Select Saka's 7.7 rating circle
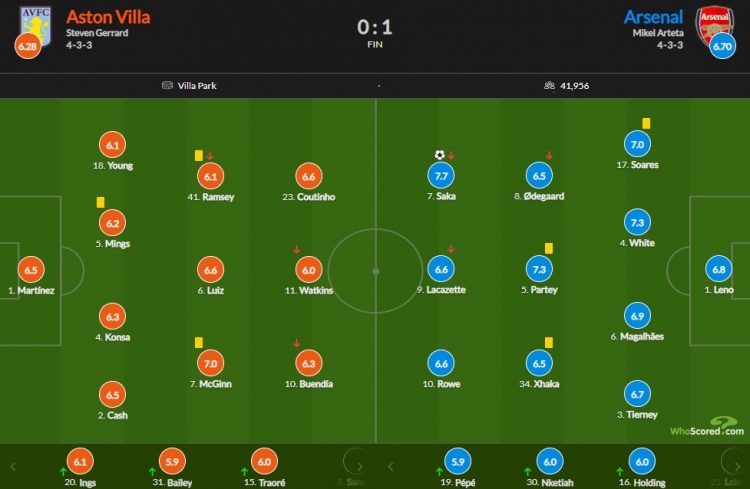Viewport: 750px width, 489px height. (x=441, y=176)
